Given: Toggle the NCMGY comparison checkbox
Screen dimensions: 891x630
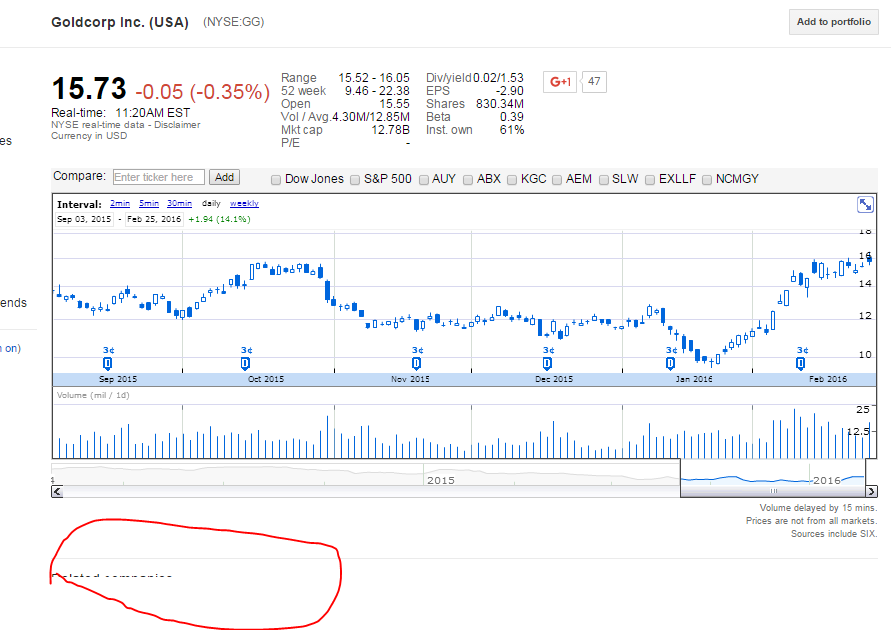Looking at the screenshot, I should pyautogui.click(x=707, y=180).
